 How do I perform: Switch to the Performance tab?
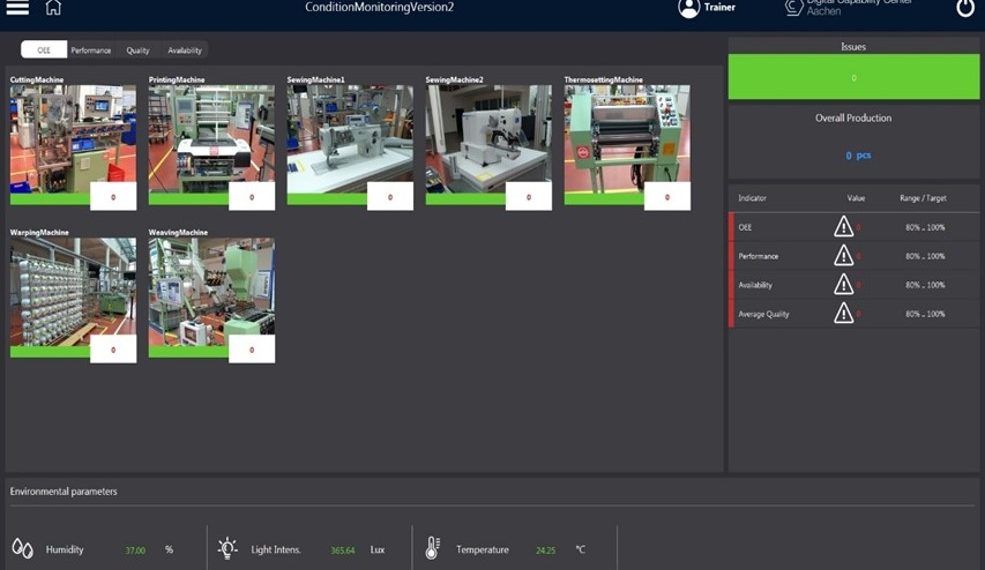[x=91, y=50]
